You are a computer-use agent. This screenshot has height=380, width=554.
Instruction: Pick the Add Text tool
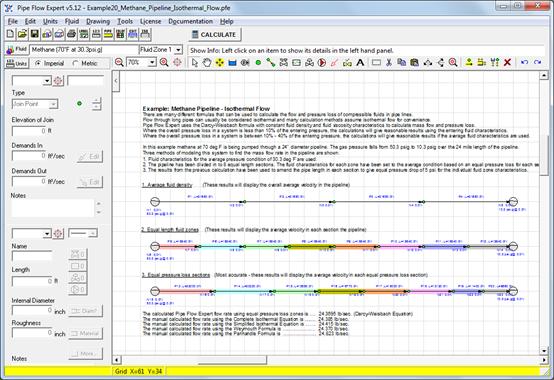tap(360, 63)
